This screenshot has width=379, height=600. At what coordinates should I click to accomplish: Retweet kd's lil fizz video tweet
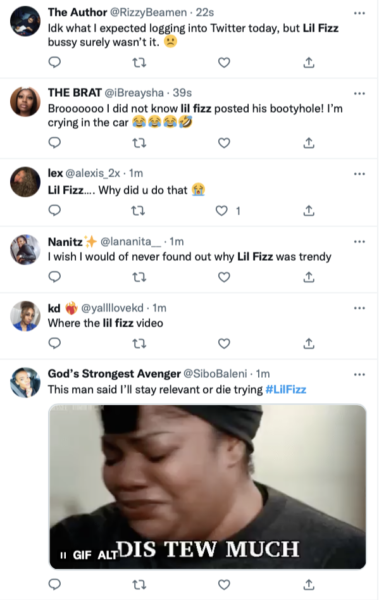(x=139, y=344)
